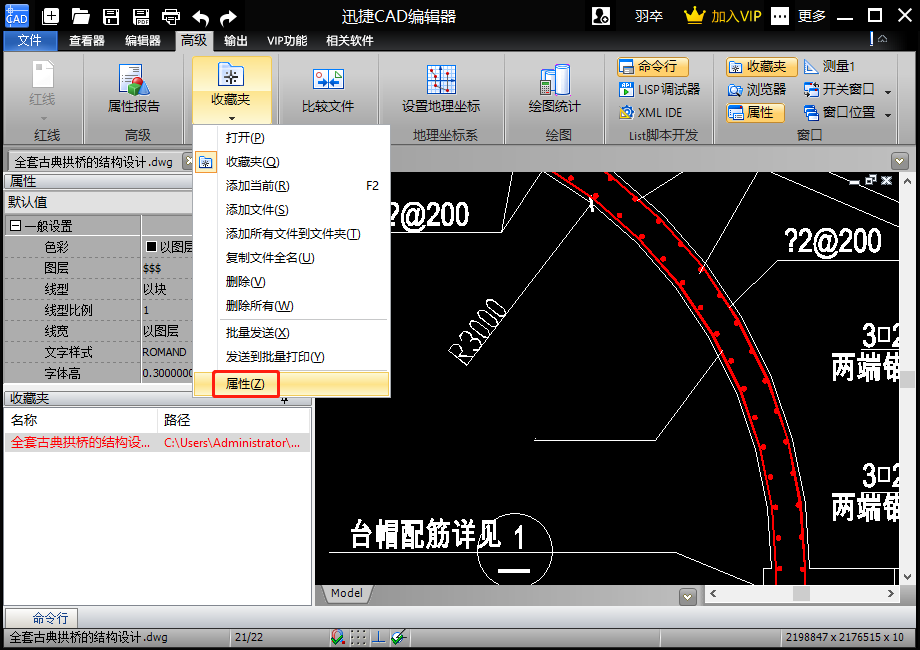Click the 色彩 black color swatch
This screenshot has width=920, height=650.
click(151, 246)
